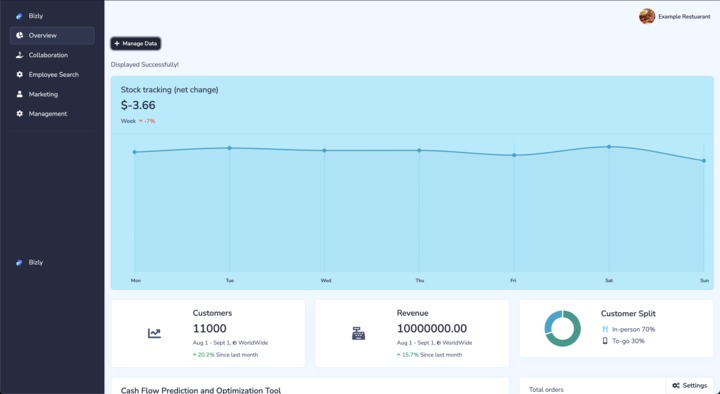This screenshot has height=394, width=720.
Task: Click the $-3.66 stock value
Action: (138, 105)
